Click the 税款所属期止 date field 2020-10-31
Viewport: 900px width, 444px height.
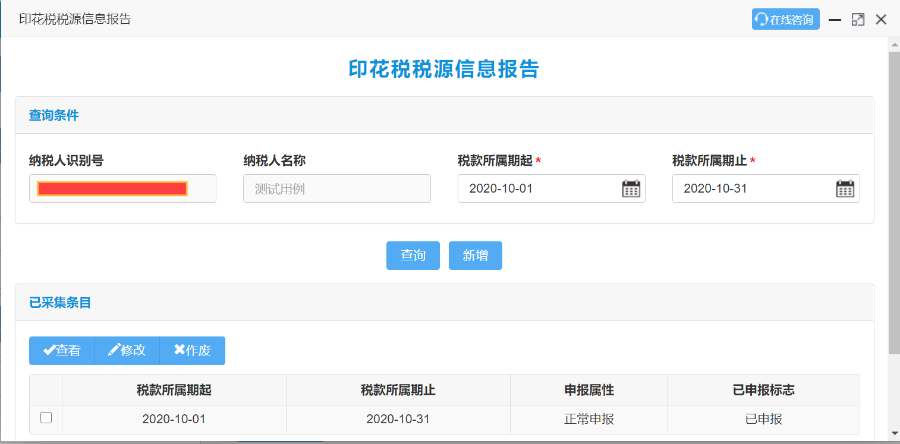point(766,188)
